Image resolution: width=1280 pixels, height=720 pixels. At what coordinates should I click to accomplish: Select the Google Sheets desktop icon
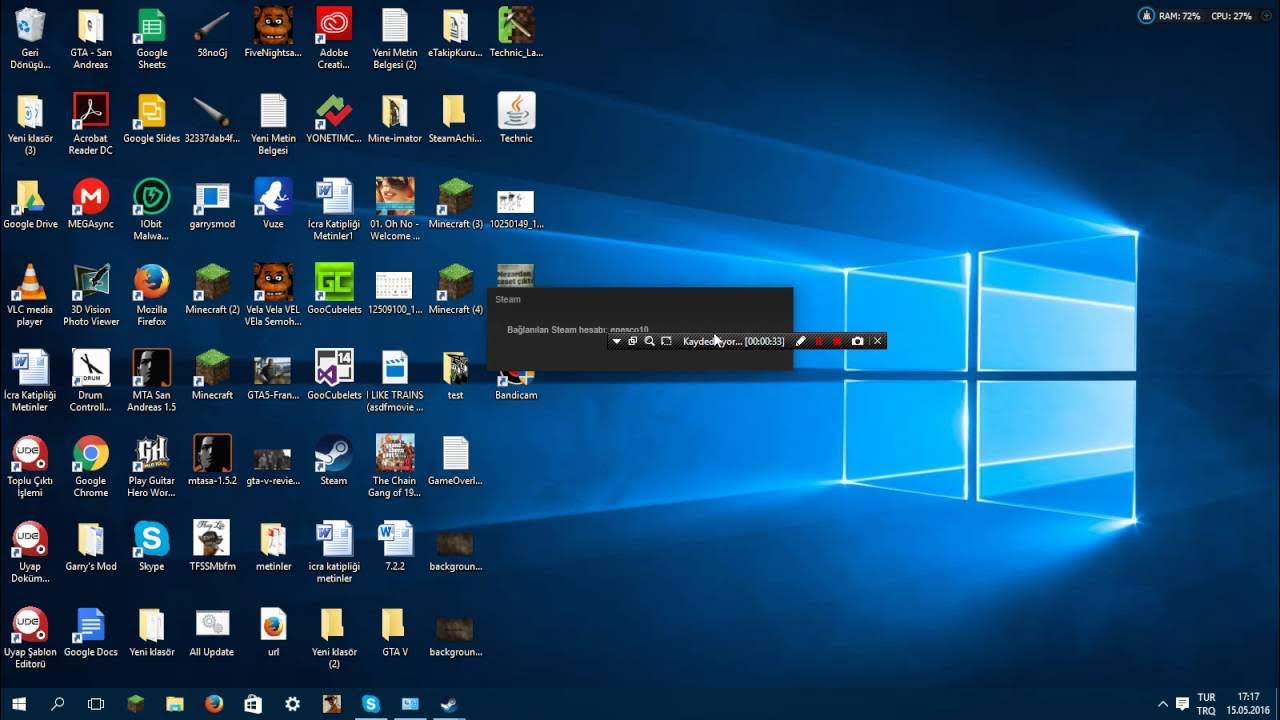coord(152,39)
